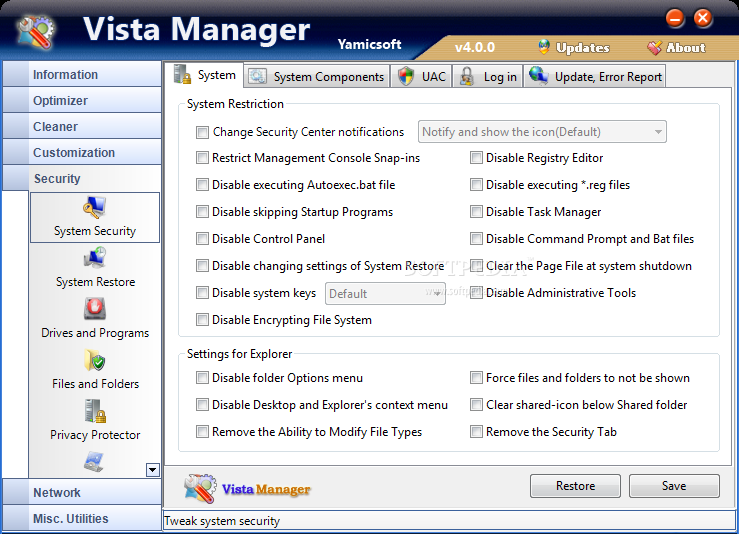Screen dimensions: 739x534
Task: Open Files and Folders icon
Action: [95, 360]
